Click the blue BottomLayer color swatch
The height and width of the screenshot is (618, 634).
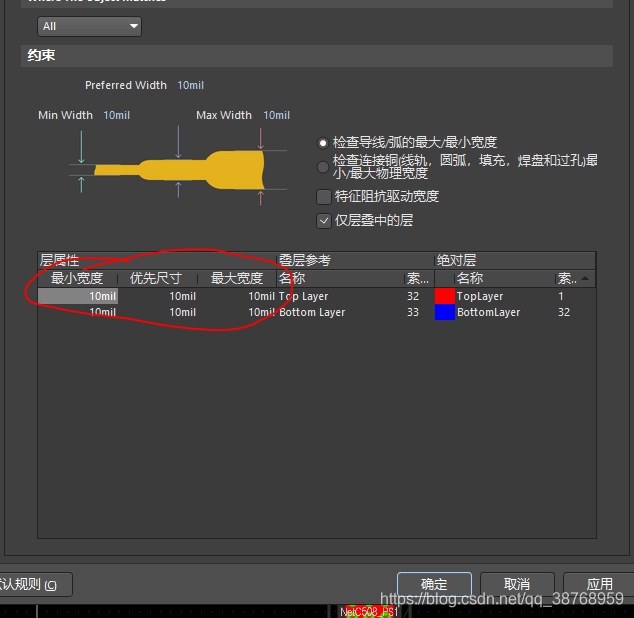tap(445, 312)
